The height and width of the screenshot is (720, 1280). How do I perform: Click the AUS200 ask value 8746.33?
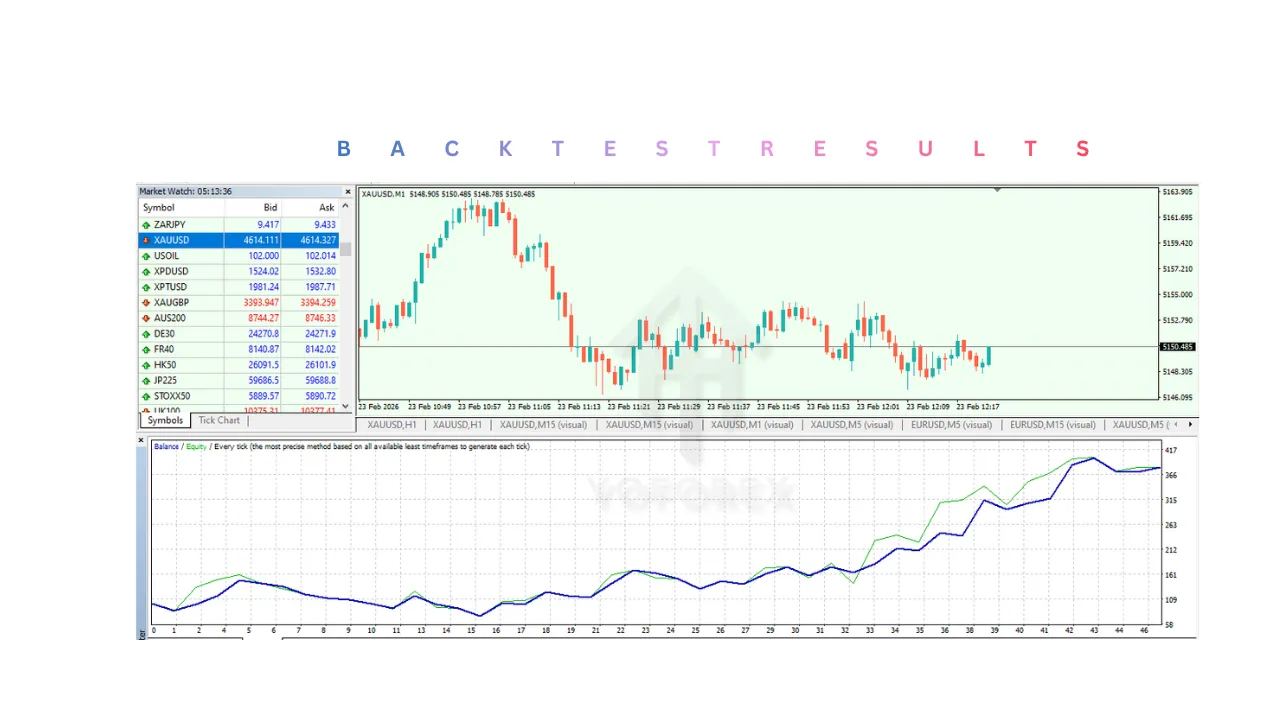pyautogui.click(x=321, y=318)
